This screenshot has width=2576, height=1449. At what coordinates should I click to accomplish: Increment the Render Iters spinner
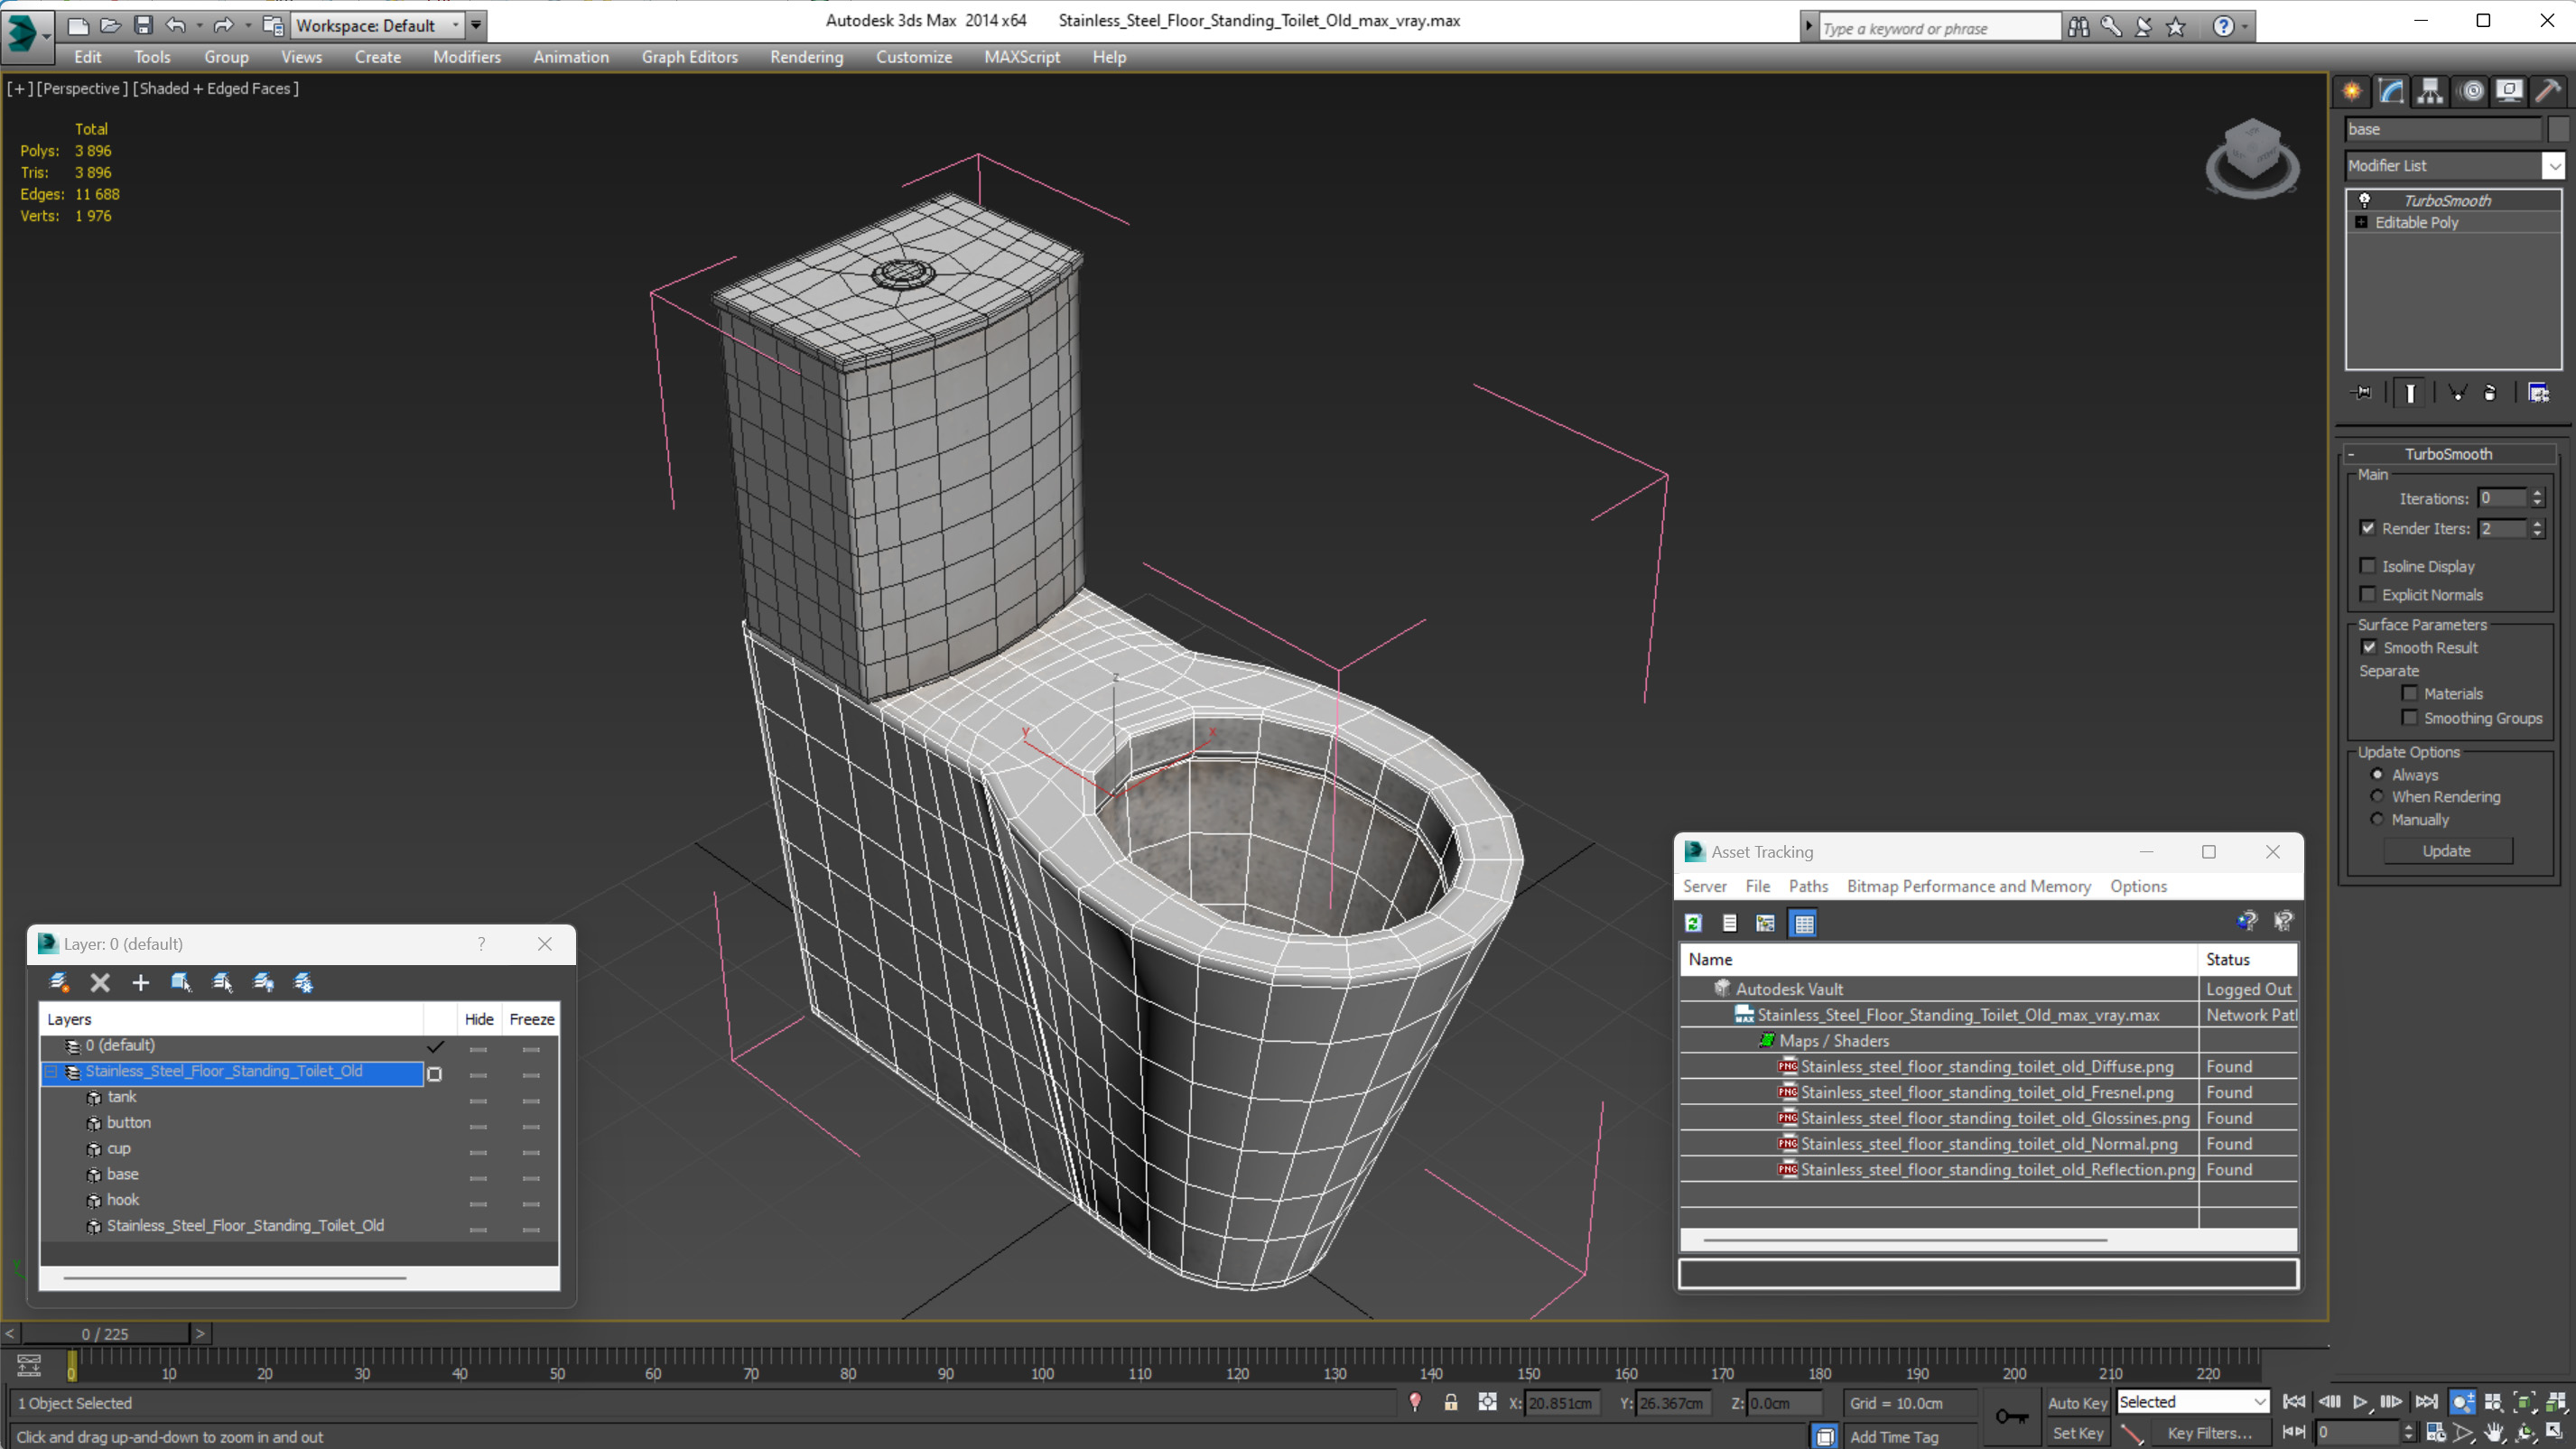point(2537,523)
